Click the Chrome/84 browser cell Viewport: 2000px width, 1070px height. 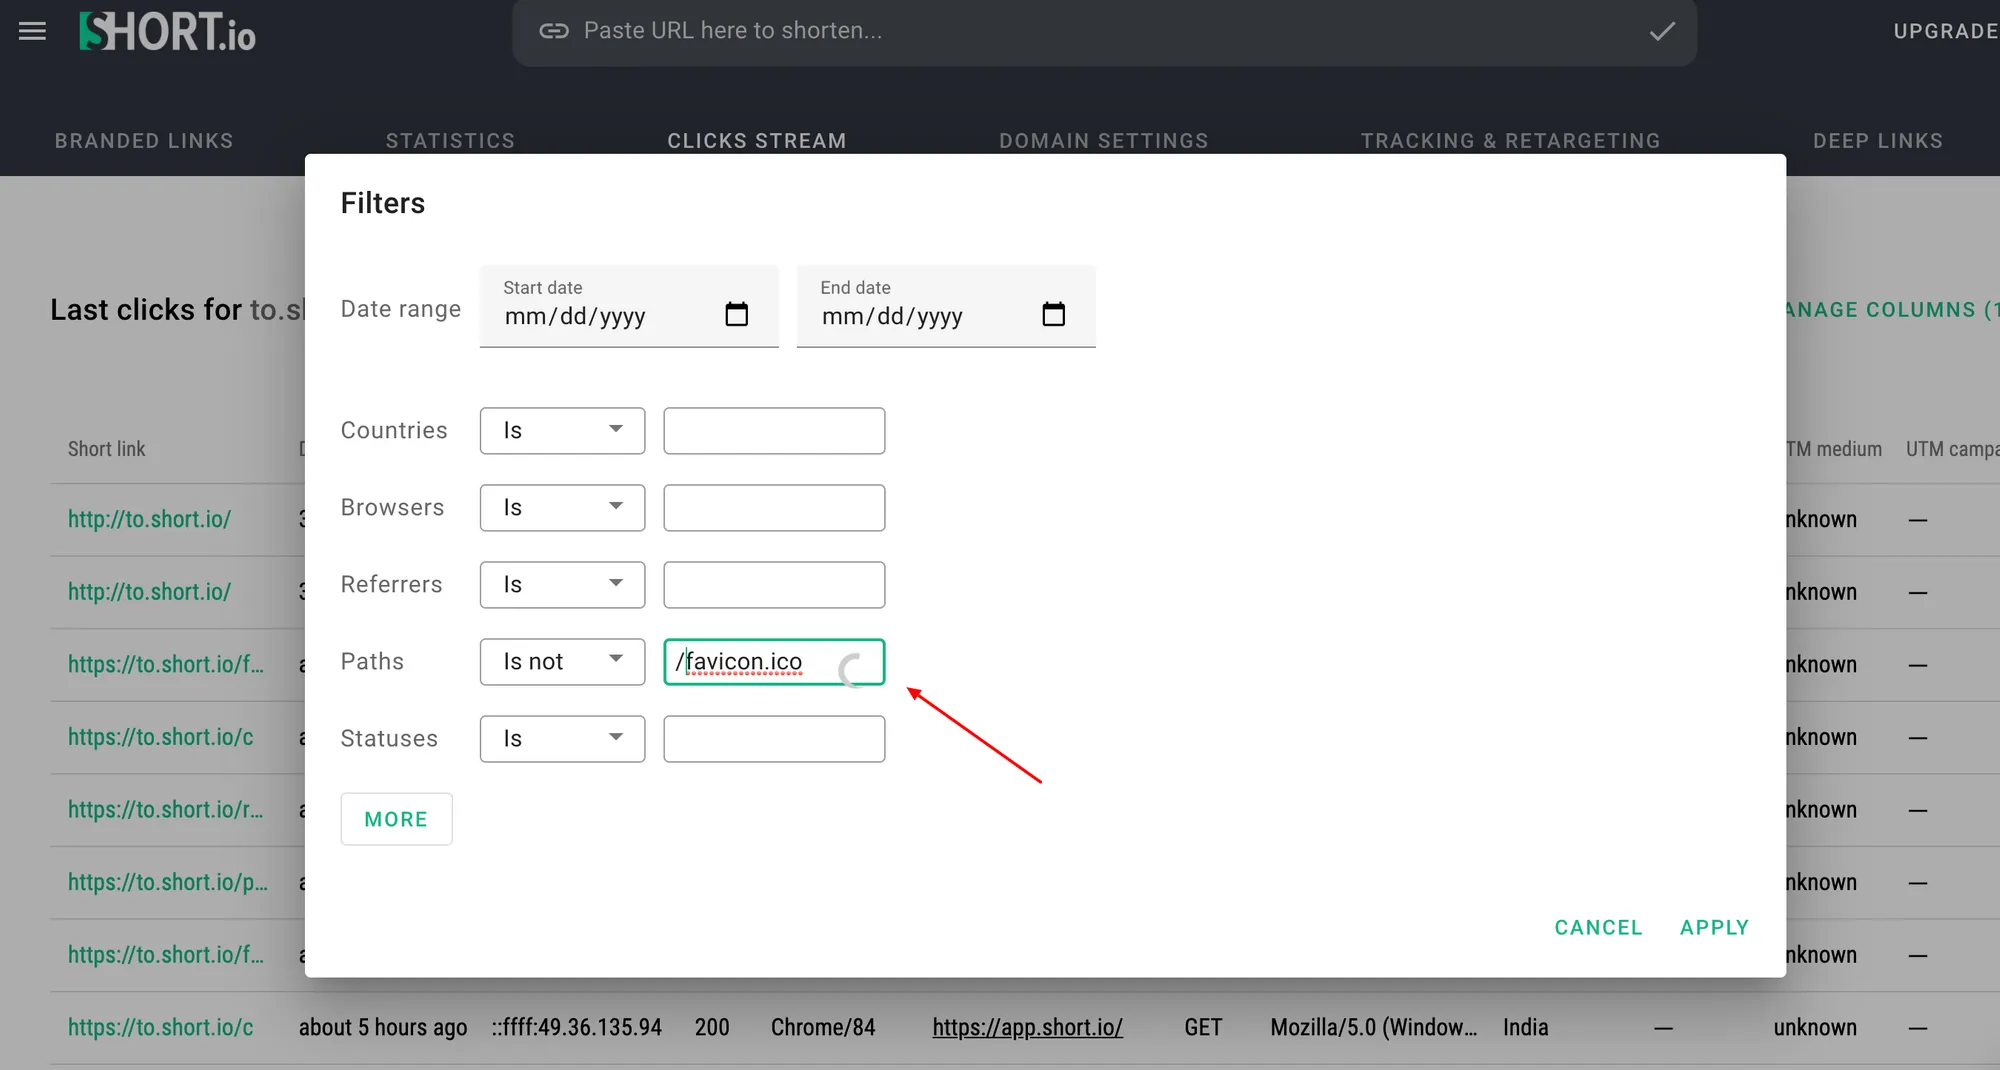[x=823, y=1028]
